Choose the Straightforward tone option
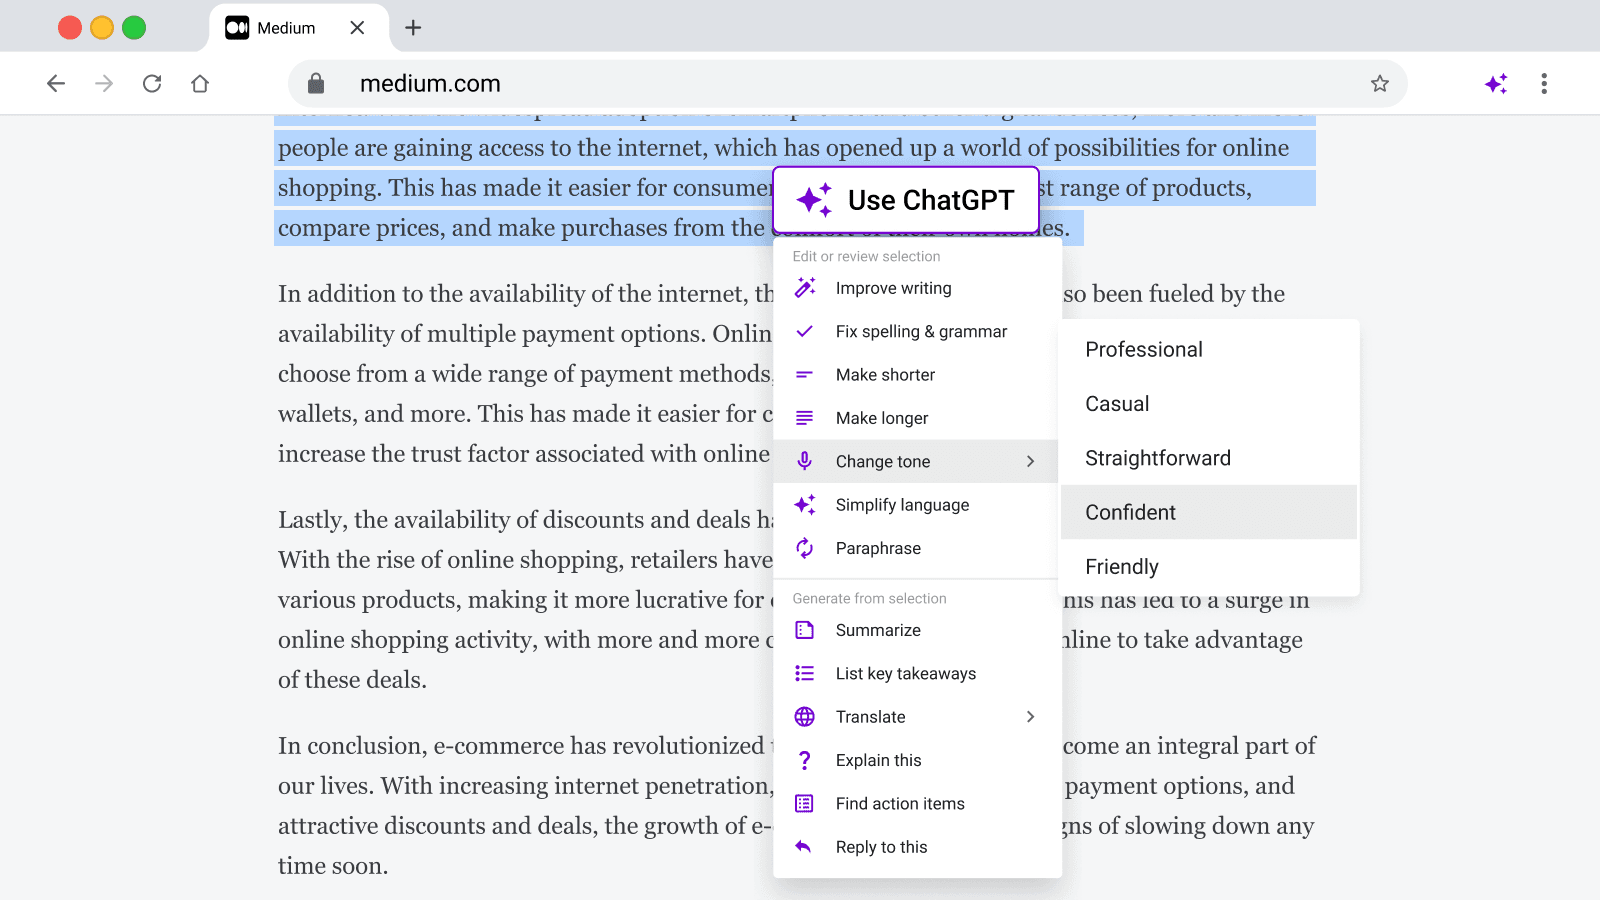The height and width of the screenshot is (900, 1600). point(1209,458)
